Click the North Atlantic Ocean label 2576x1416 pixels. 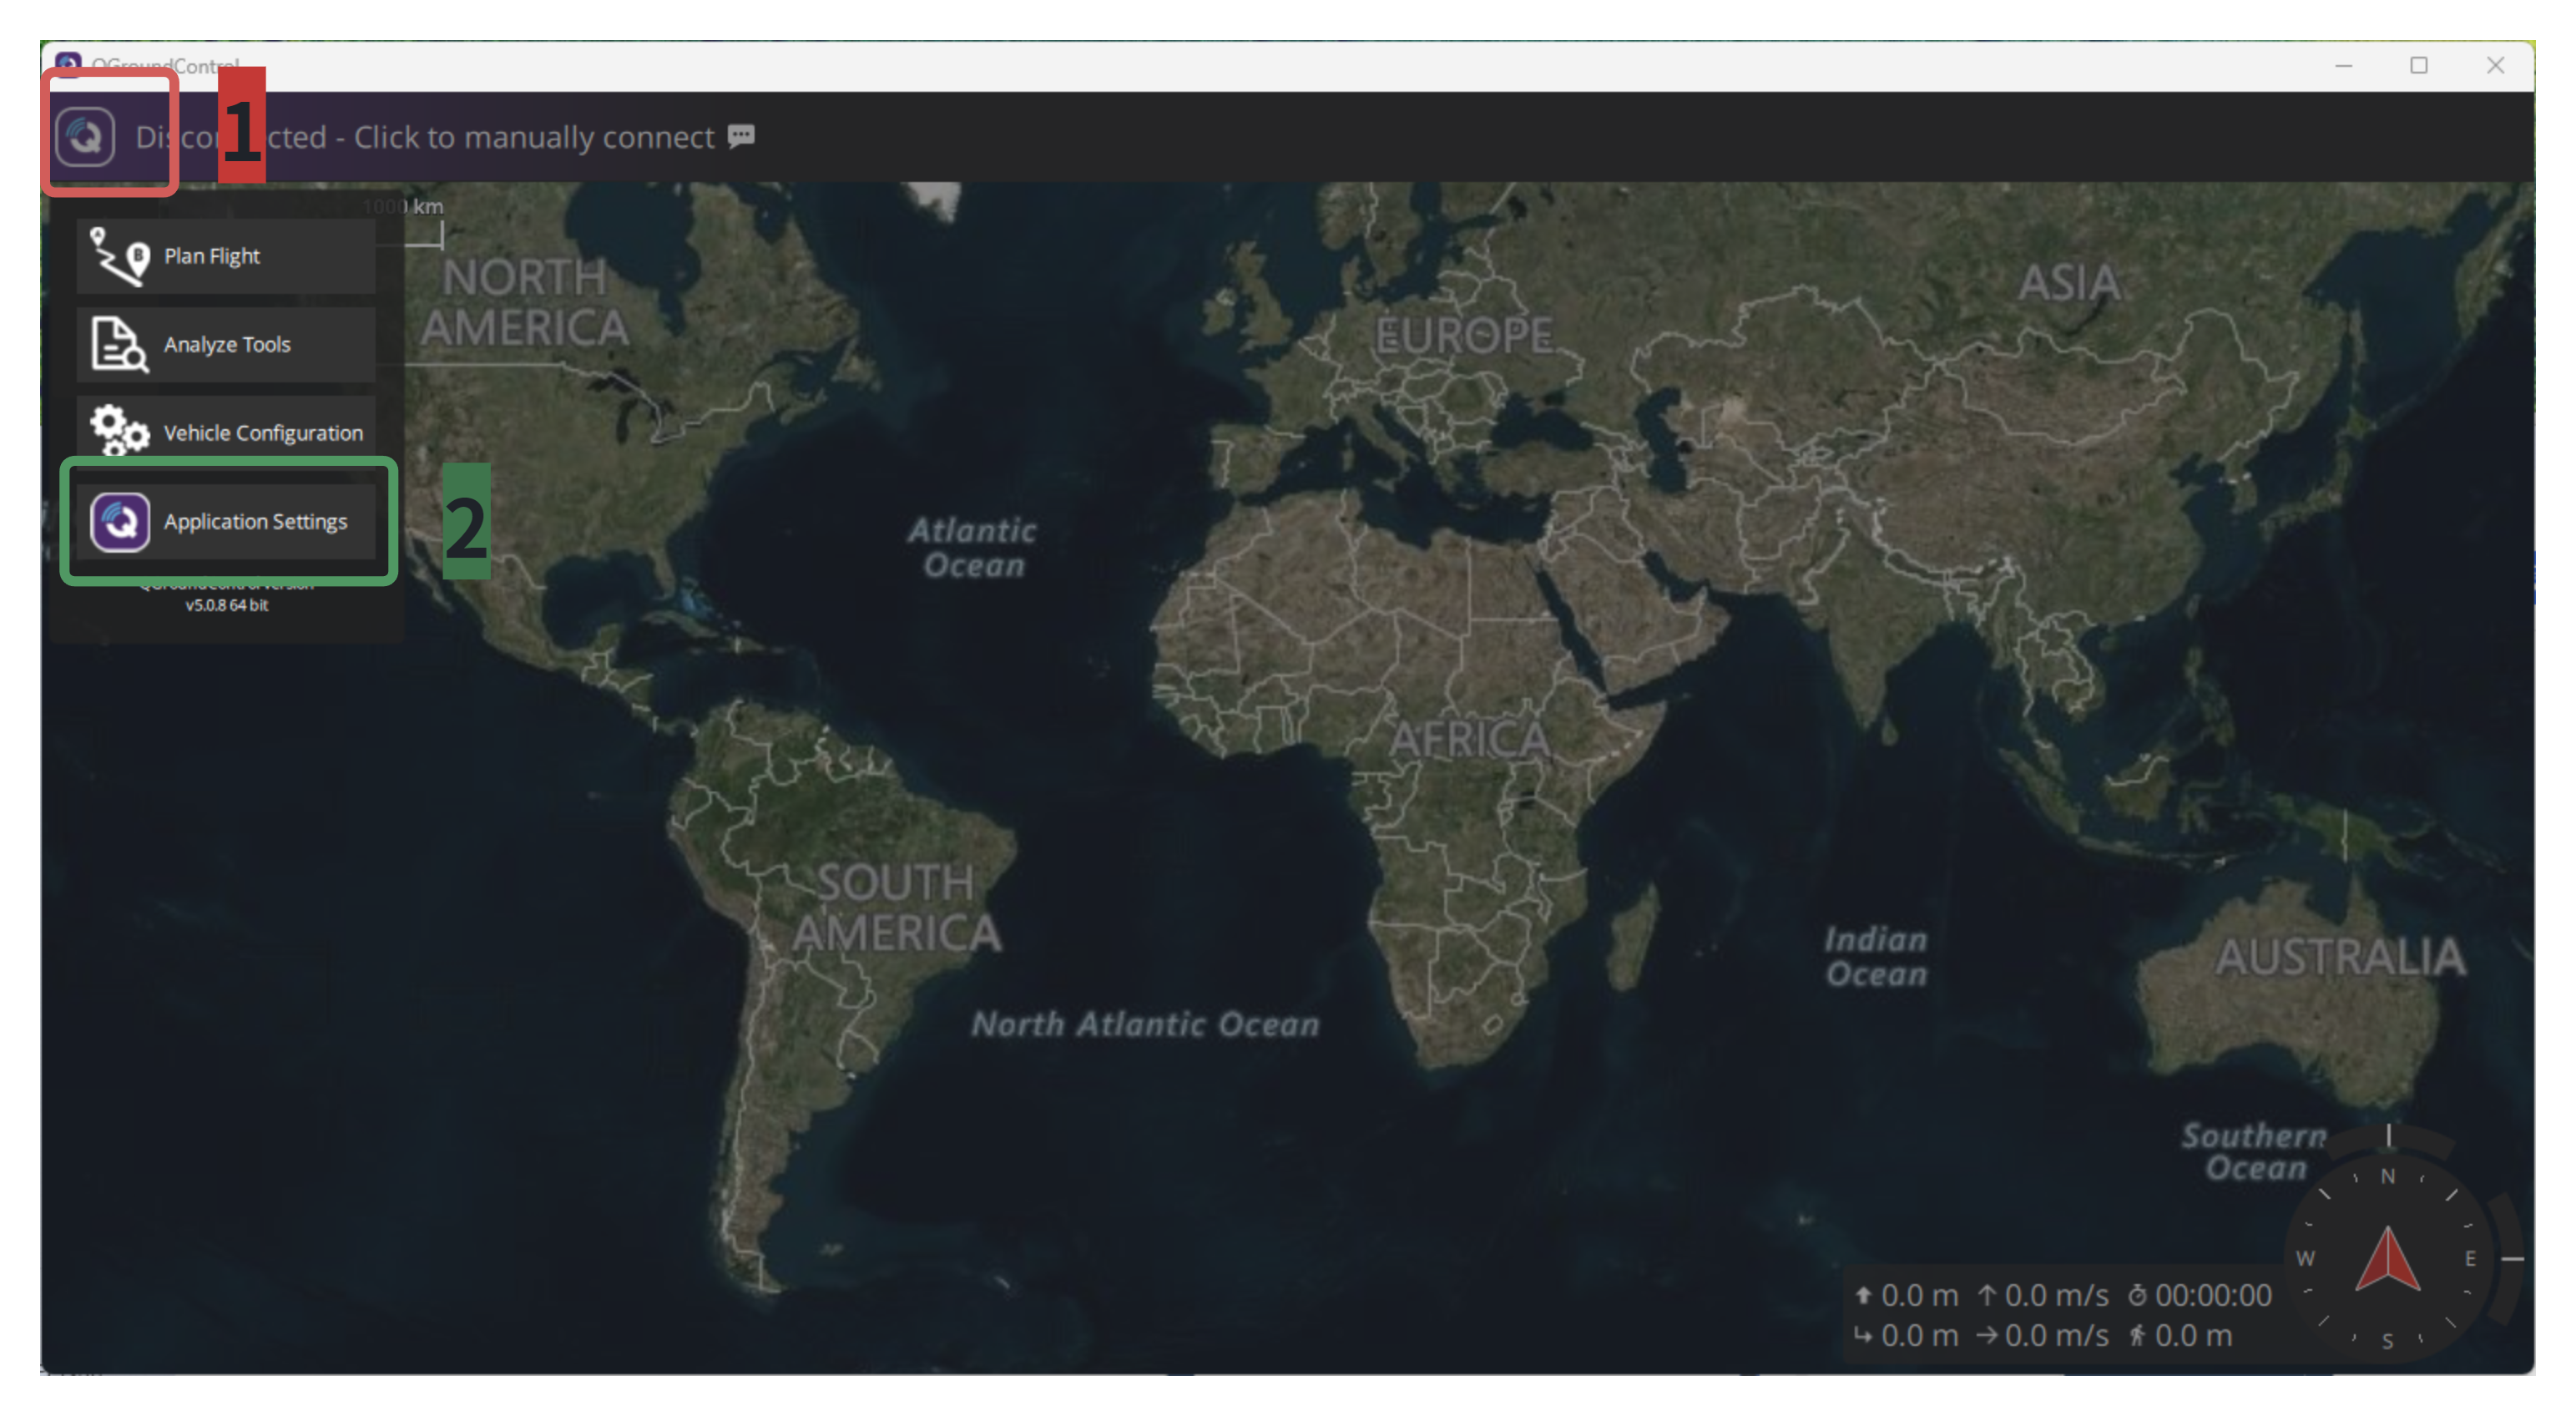pos(1146,1024)
